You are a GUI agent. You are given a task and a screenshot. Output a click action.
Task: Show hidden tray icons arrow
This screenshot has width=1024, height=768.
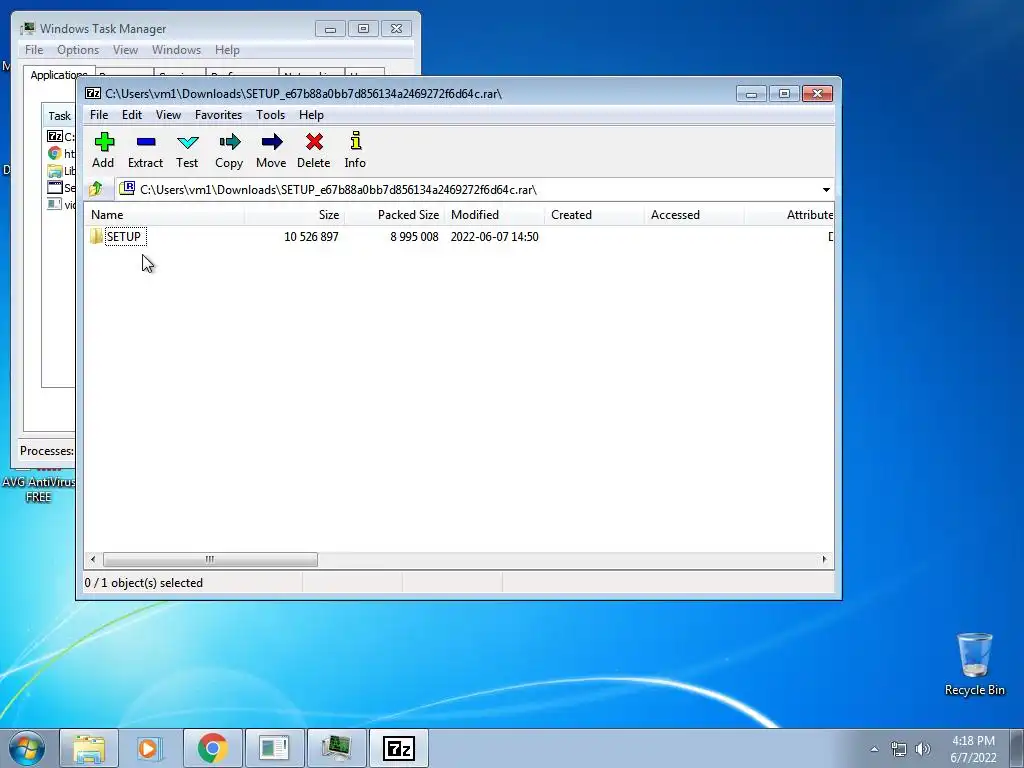[x=874, y=749]
